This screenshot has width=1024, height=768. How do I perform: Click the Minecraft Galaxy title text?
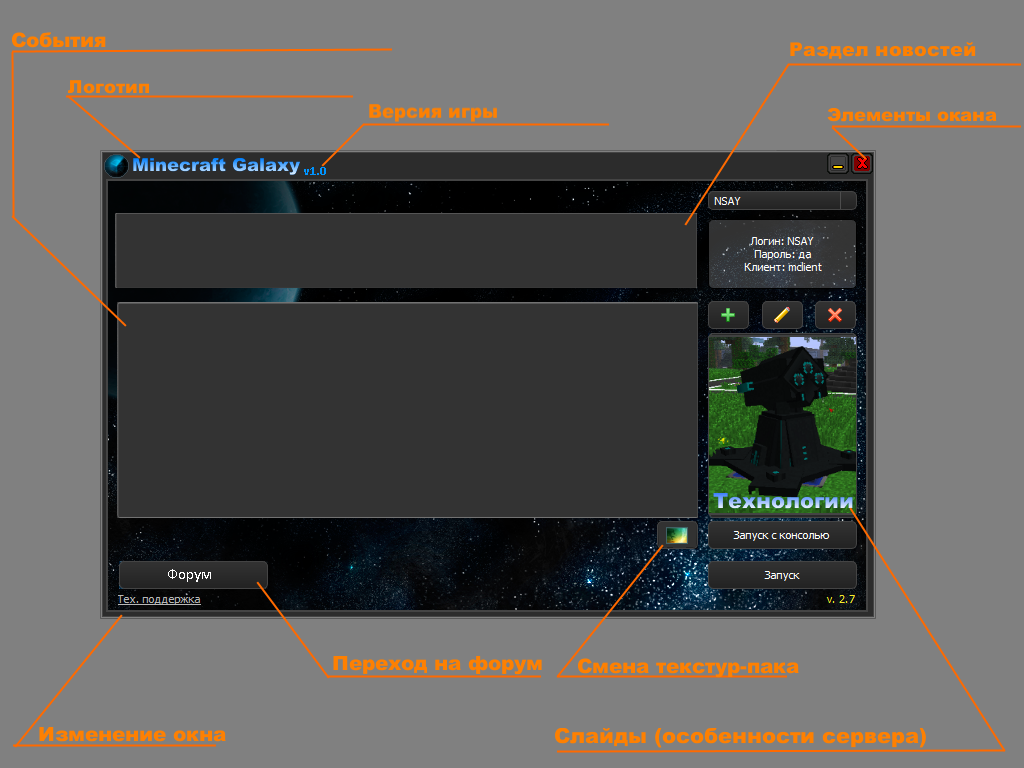(x=216, y=165)
